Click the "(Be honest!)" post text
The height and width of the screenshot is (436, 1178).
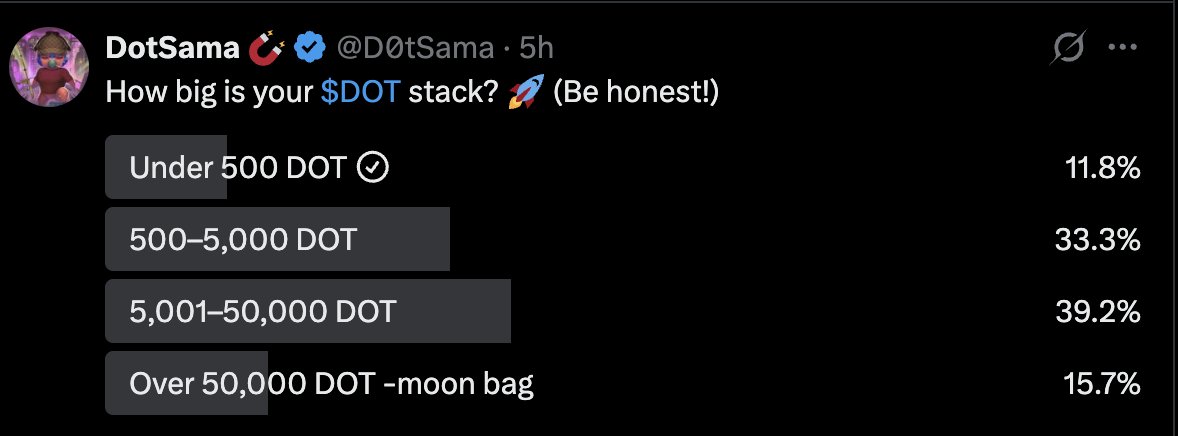click(636, 93)
